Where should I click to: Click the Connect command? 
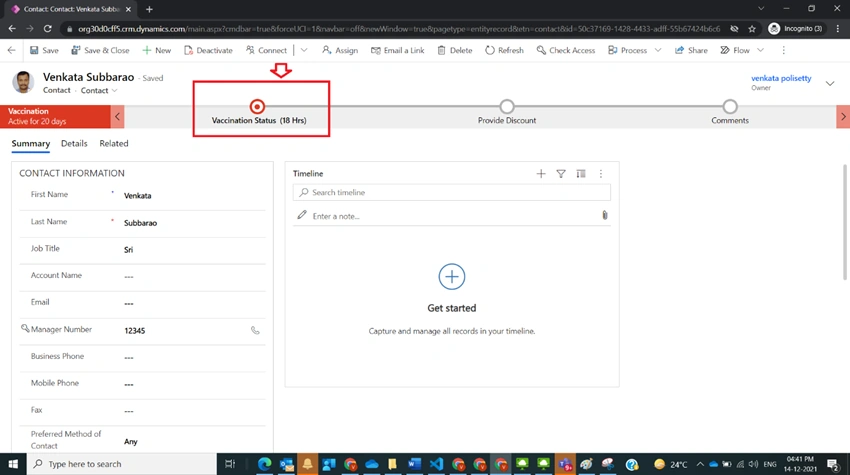[266, 50]
